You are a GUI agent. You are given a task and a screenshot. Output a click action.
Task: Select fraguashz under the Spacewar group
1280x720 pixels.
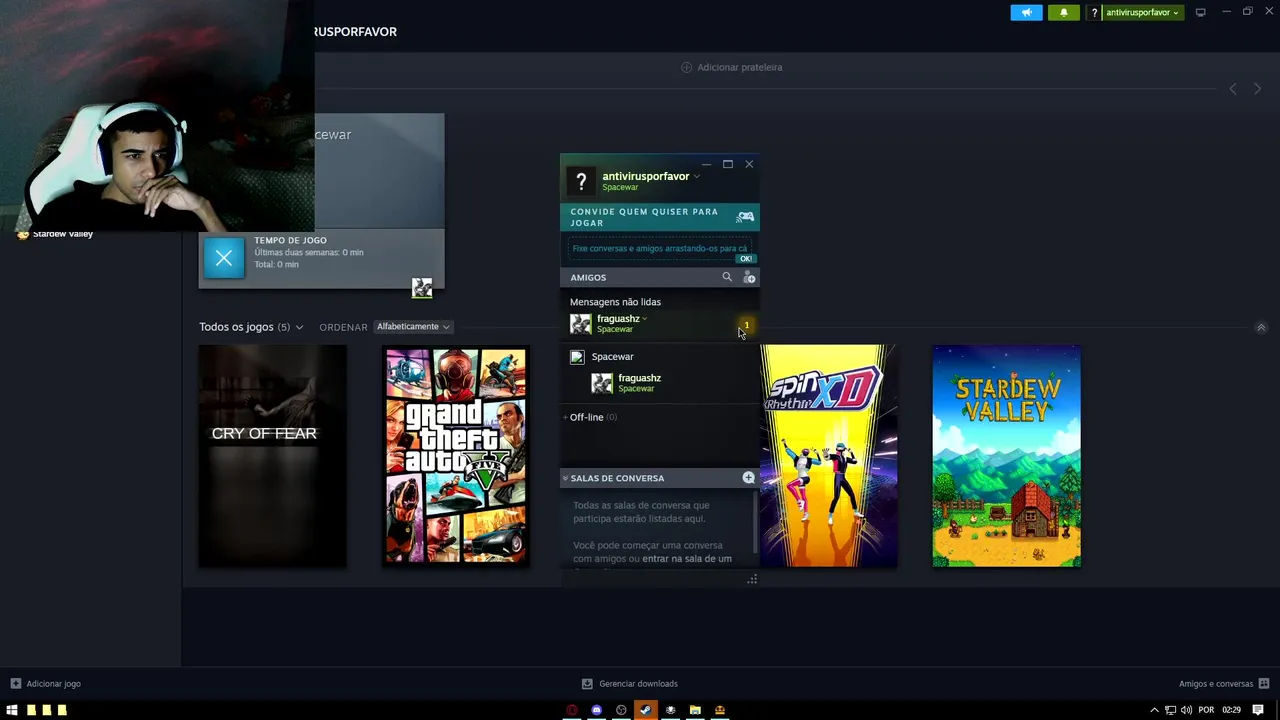point(660,383)
